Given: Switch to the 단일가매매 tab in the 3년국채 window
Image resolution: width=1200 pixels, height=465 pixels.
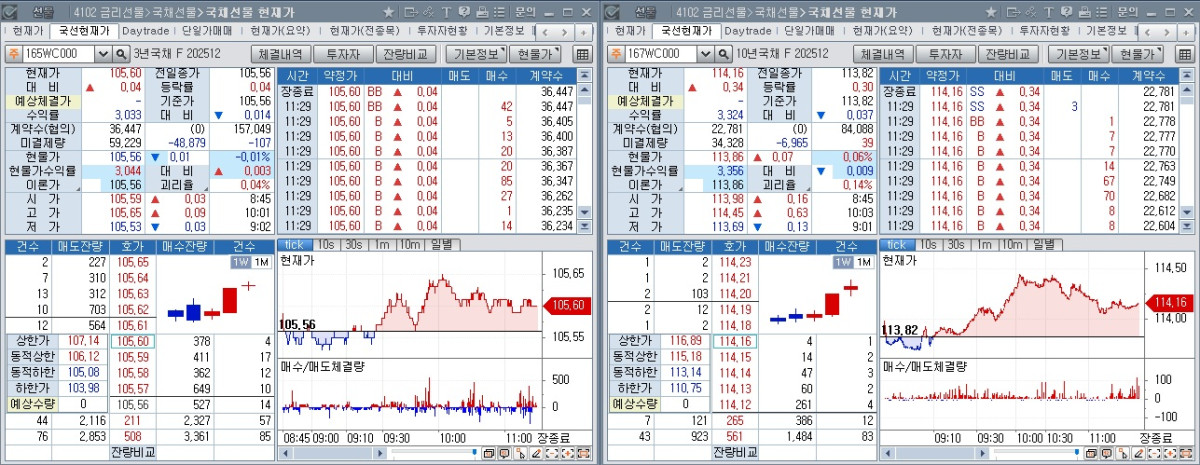Looking at the screenshot, I should pos(209,31).
